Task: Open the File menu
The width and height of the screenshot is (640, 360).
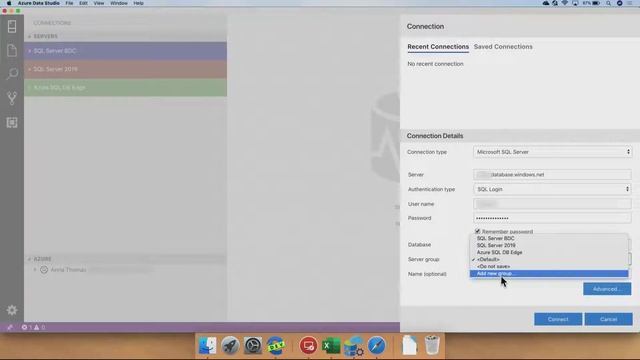Action: pyautogui.click(x=69, y=3)
